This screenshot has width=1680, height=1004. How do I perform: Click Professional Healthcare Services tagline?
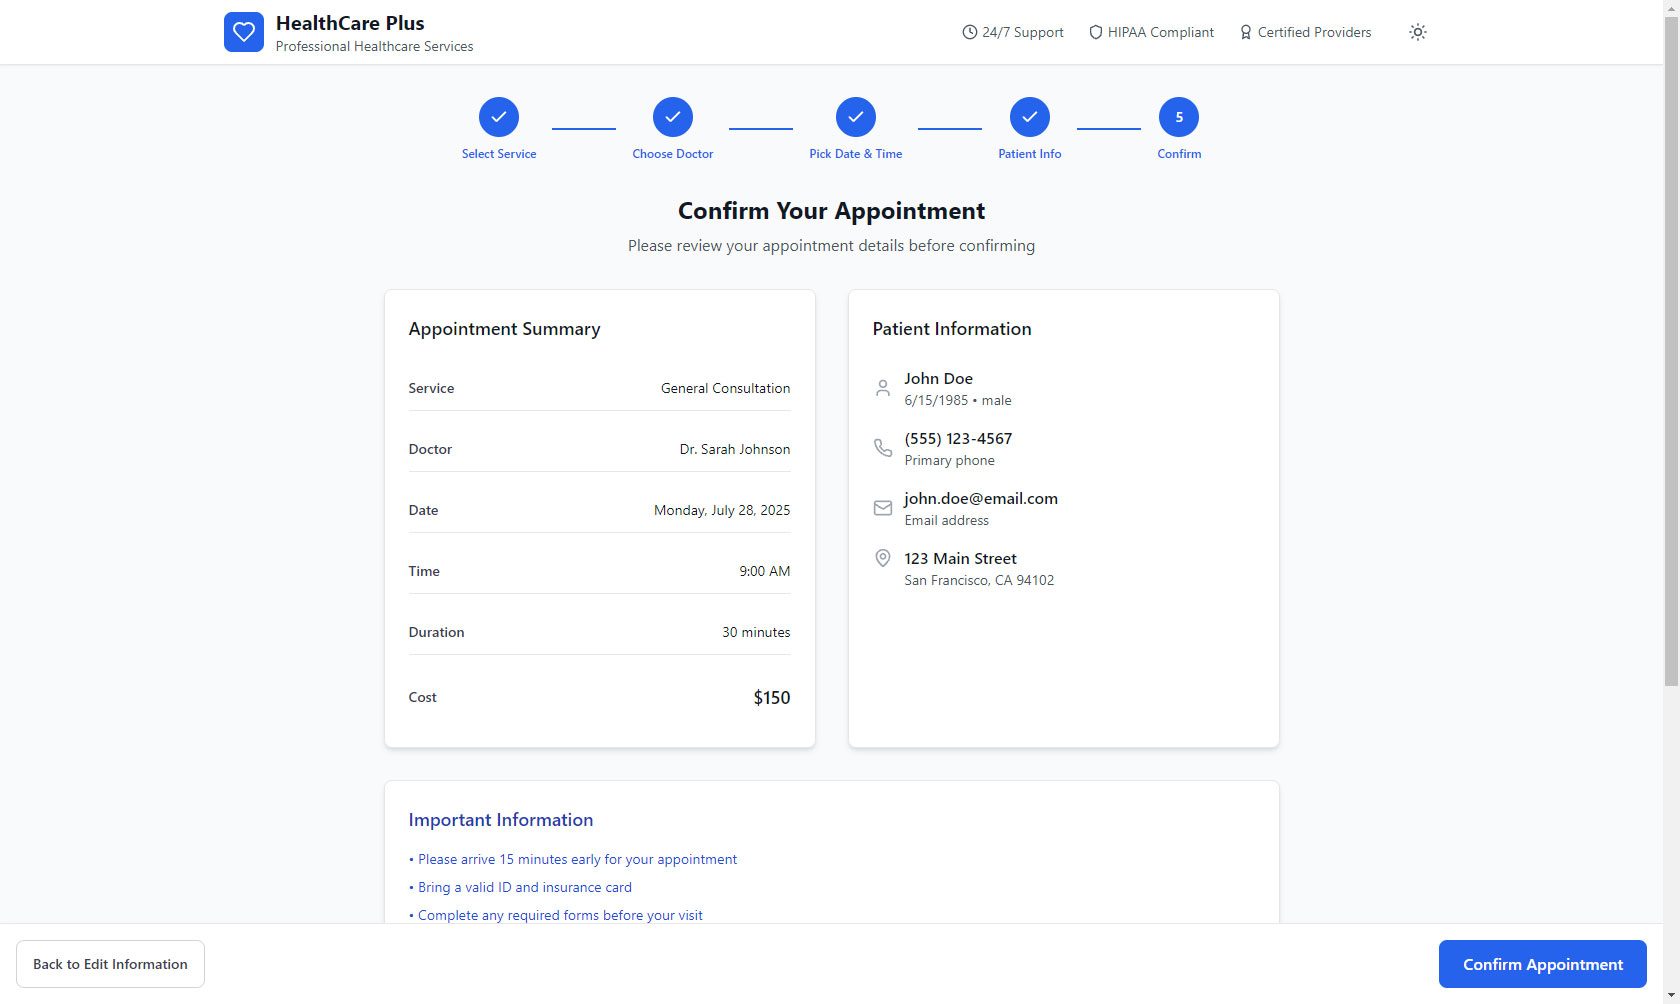coord(374,46)
